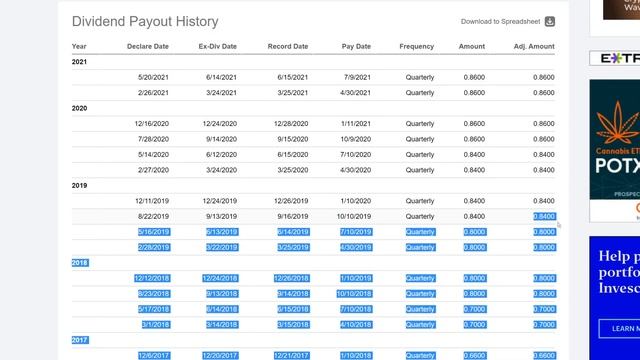This screenshot has width=640, height=360.
Task: Click the Declare Date column header
Action: [x=148, y=46]
